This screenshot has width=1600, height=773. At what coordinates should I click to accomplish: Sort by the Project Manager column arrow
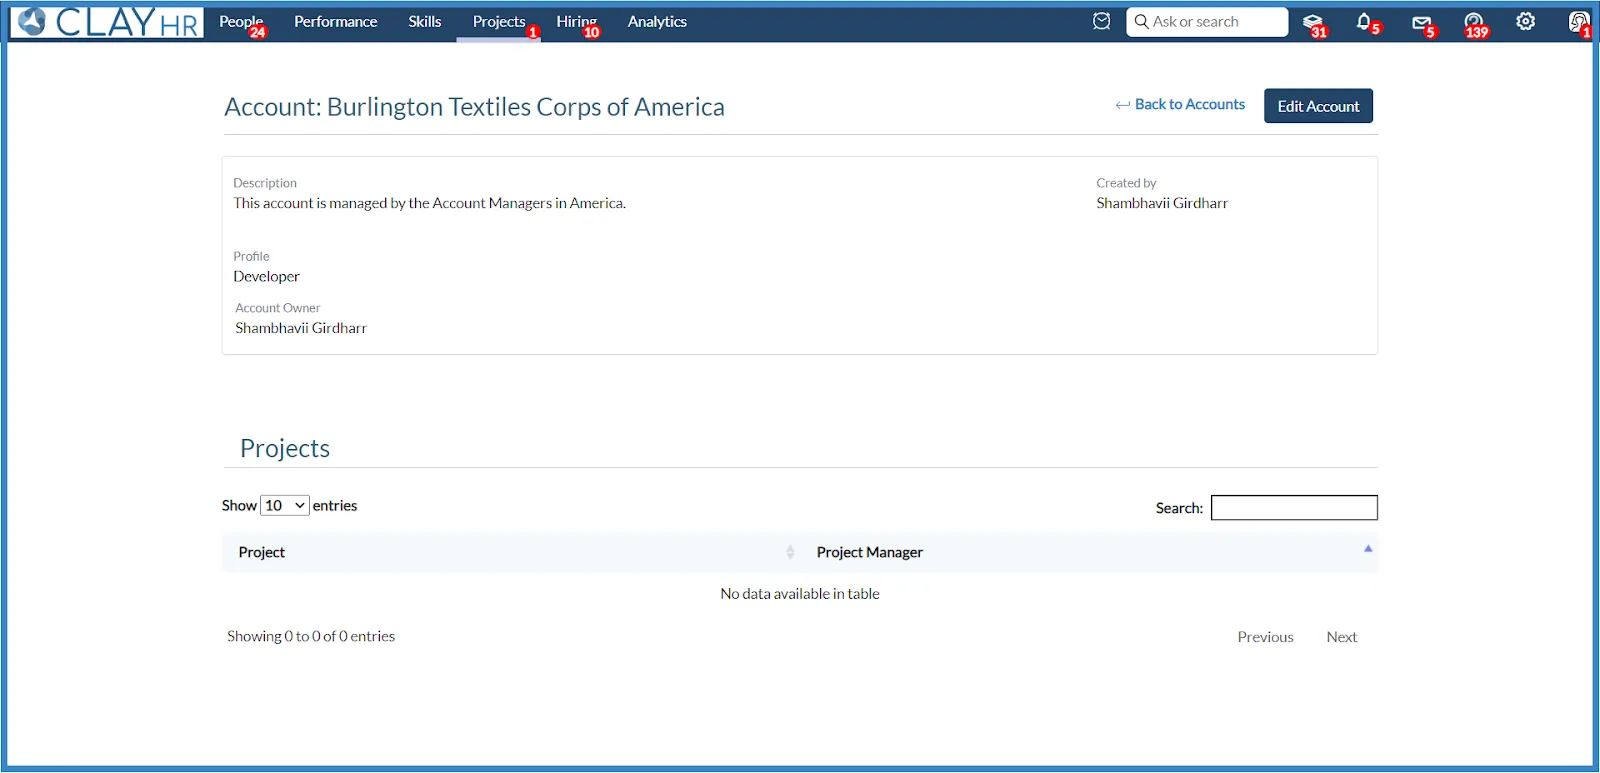tap(1368, 548)
